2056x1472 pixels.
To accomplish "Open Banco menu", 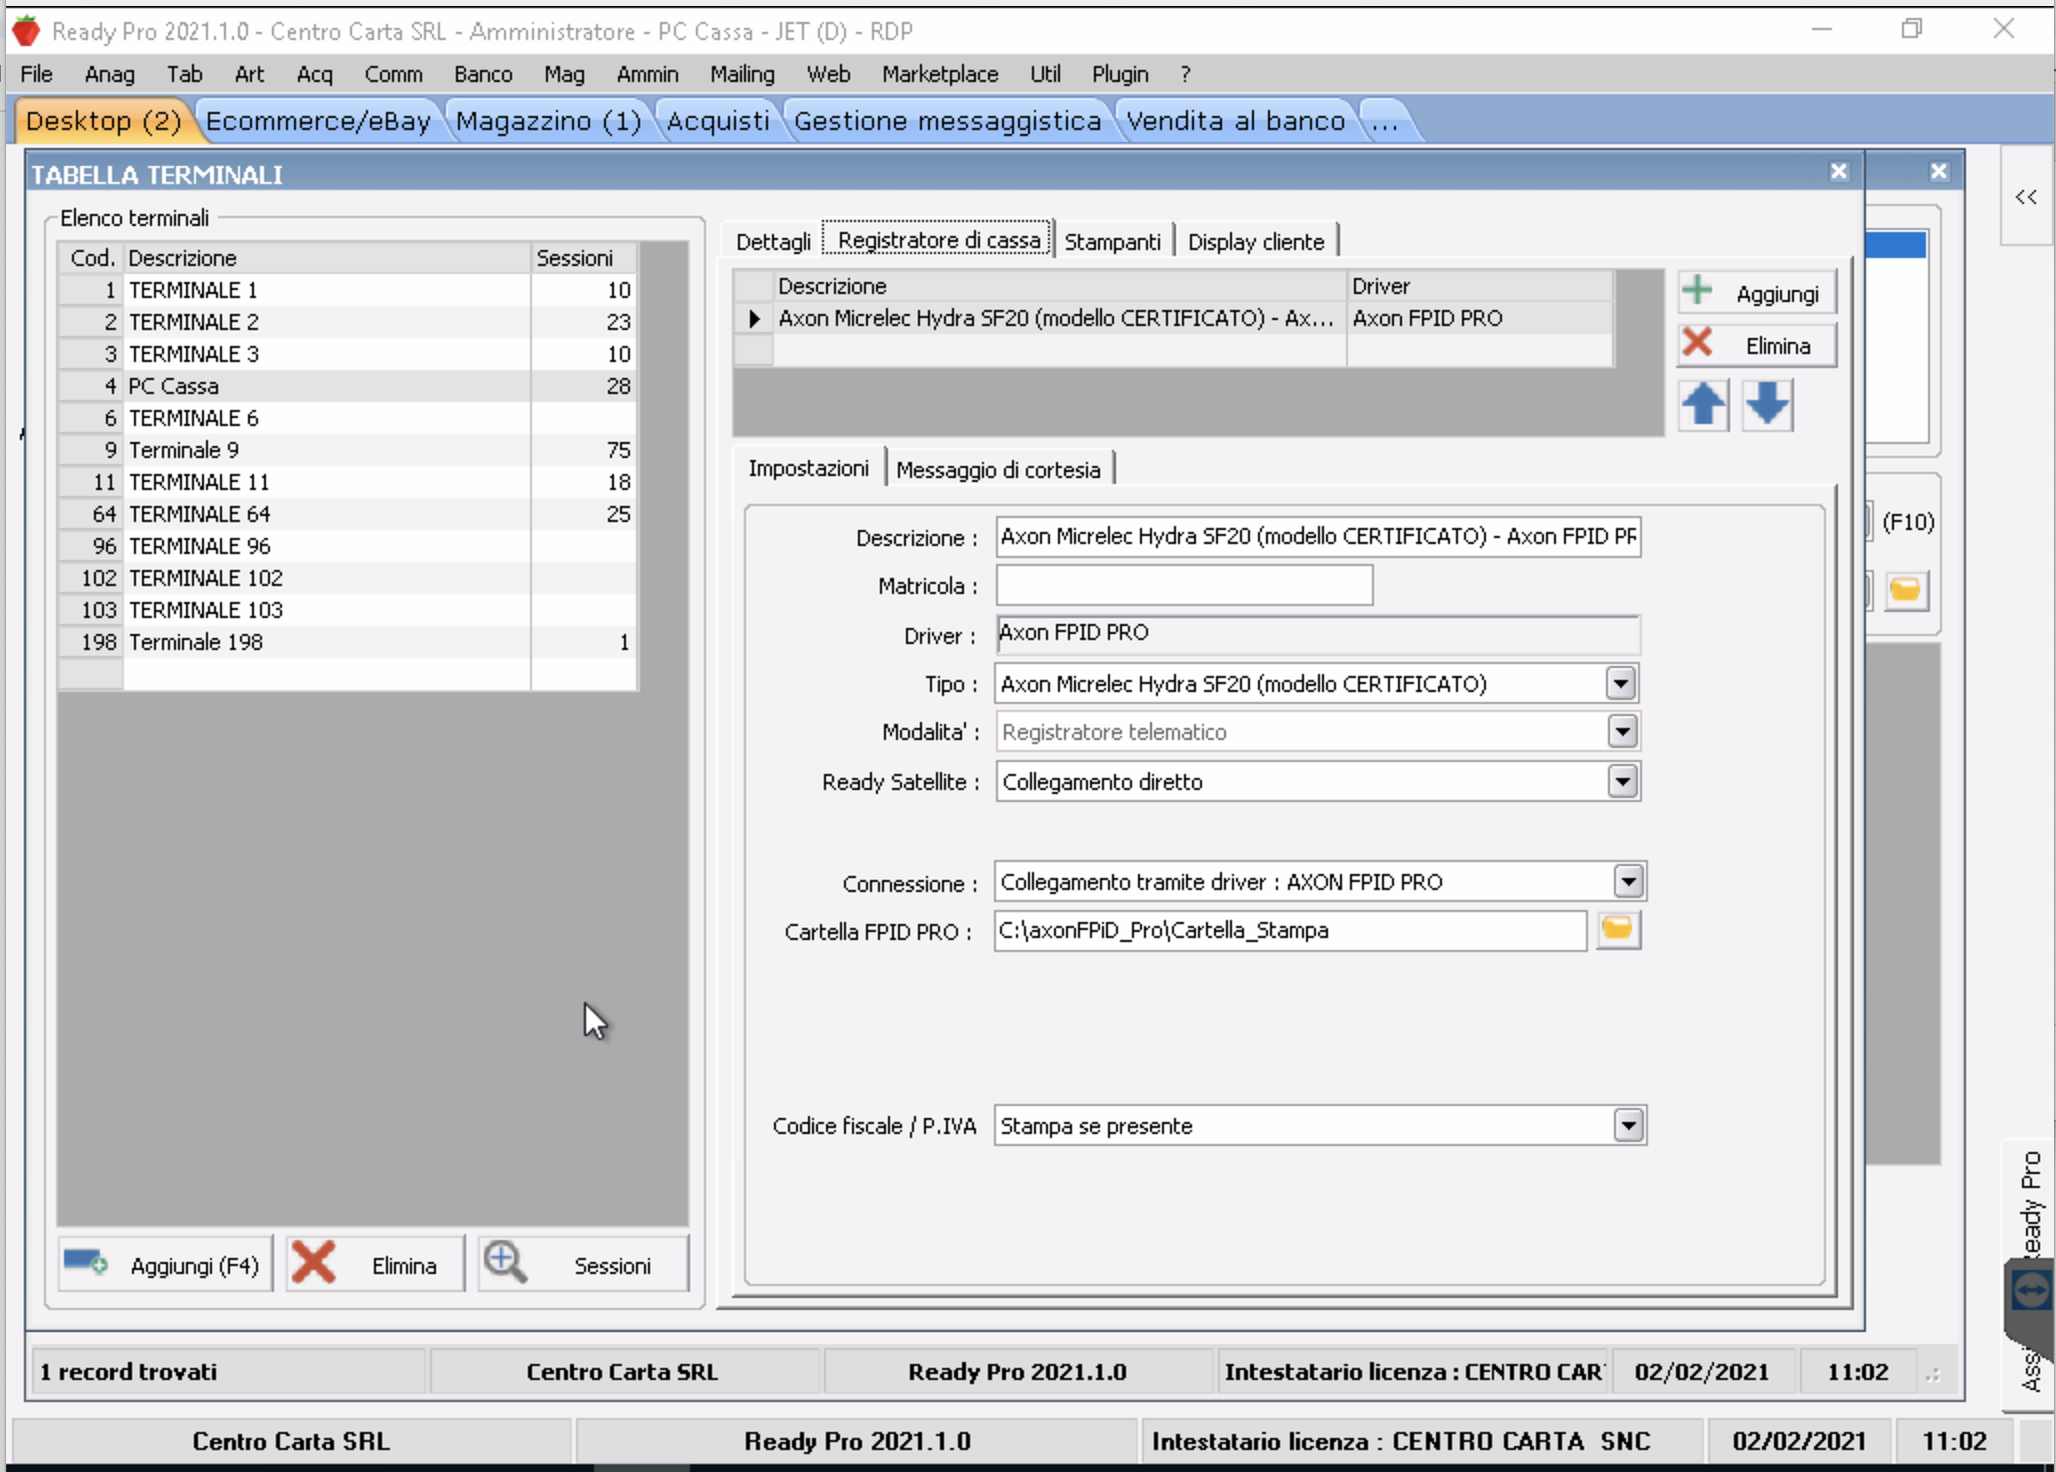I will 483,74.
